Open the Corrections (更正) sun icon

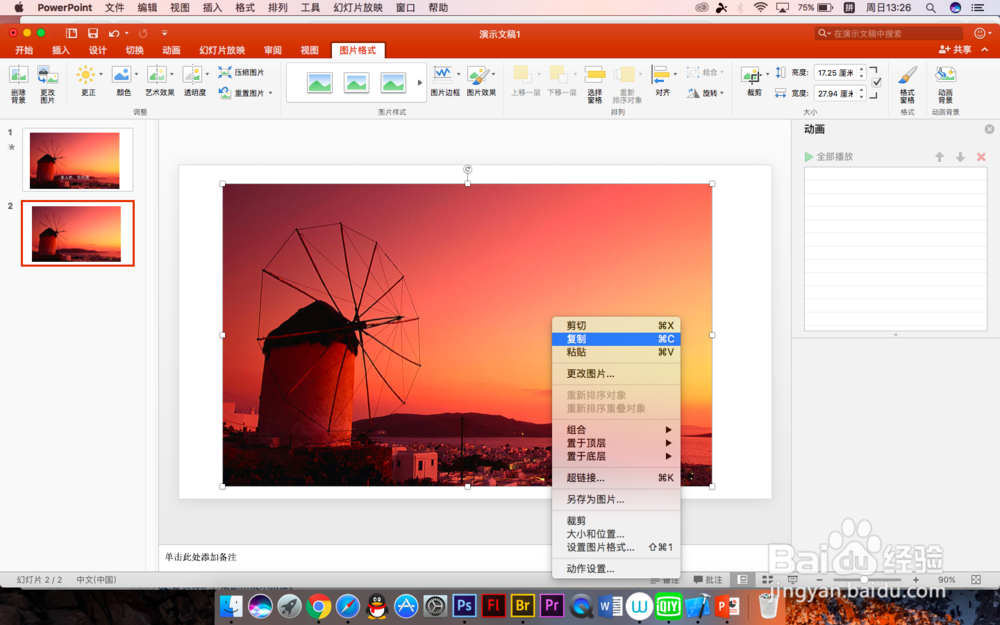click(85, 75)
